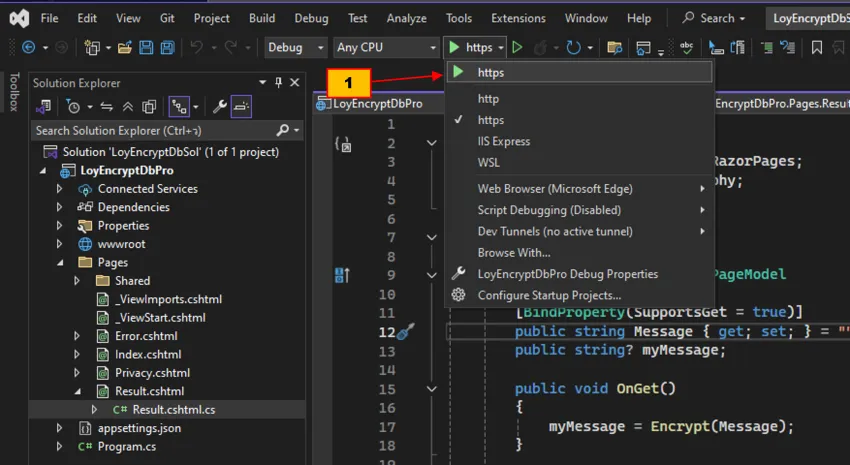The image size is (850, 465).
Task: Toggle Show All Files in Solution Explorer
Action: click(149, 106)
